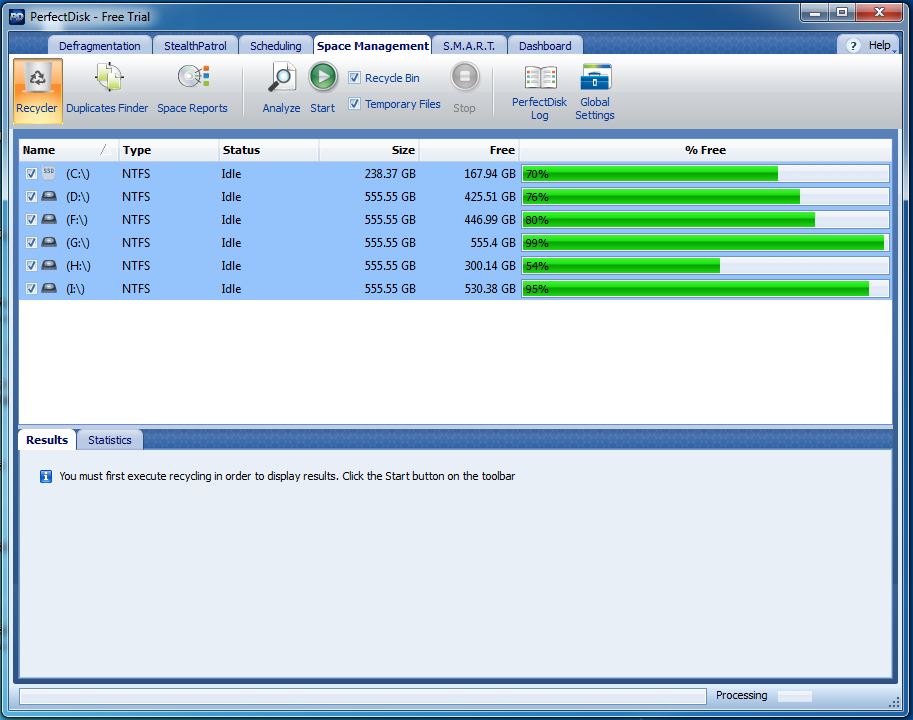Open the PerfectDisk Log
This screenshot has width=913, height=720.
[539, 80]
